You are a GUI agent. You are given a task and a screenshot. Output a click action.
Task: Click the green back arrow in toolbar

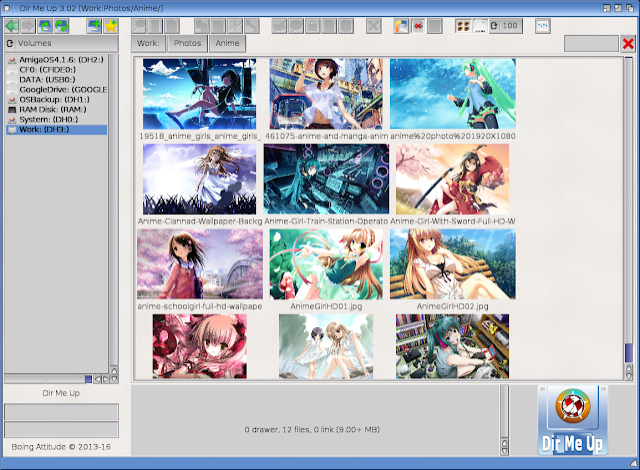click(x=12, y=24)
